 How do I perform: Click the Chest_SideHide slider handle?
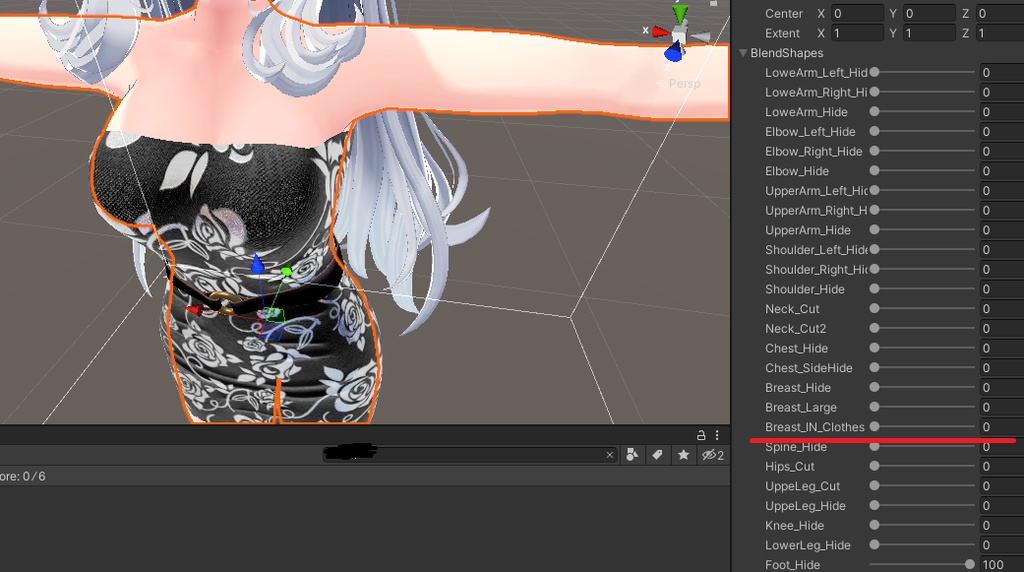[x=874, y=368]
